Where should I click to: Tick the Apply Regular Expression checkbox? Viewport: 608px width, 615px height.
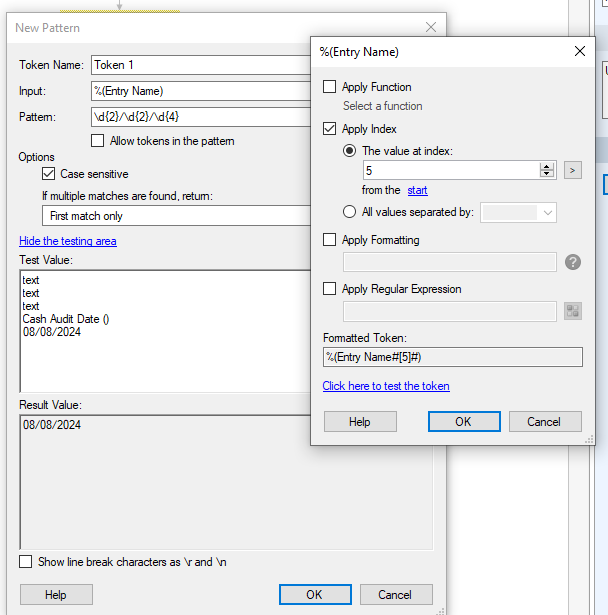(329, 289)
